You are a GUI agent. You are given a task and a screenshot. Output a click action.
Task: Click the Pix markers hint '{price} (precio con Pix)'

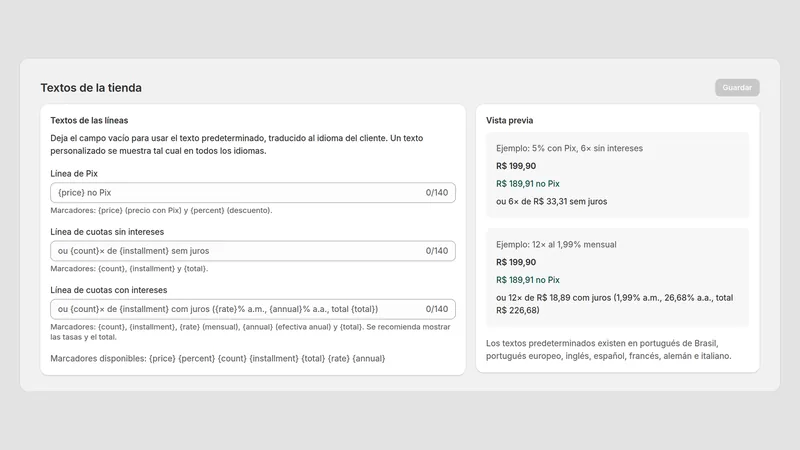[161, 210]
